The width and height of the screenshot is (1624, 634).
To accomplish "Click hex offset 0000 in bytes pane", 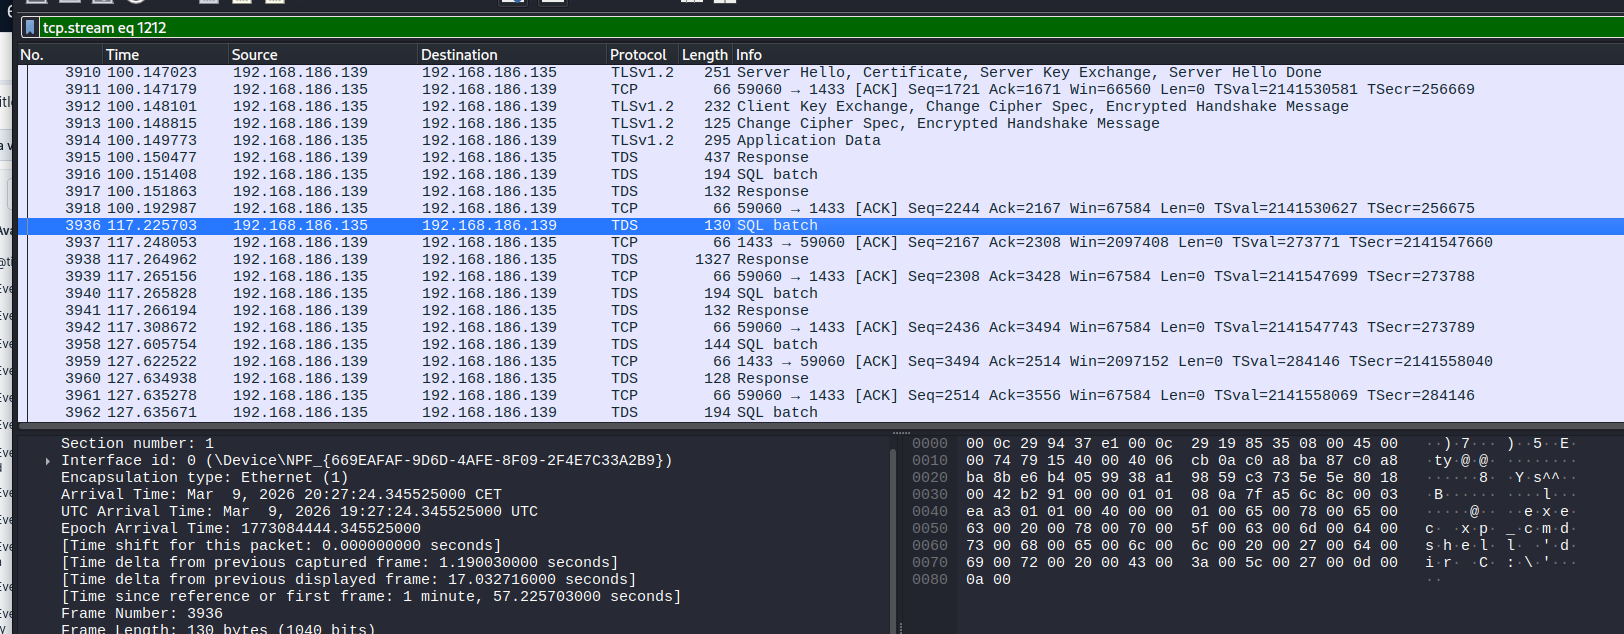I will pos(929,444).
